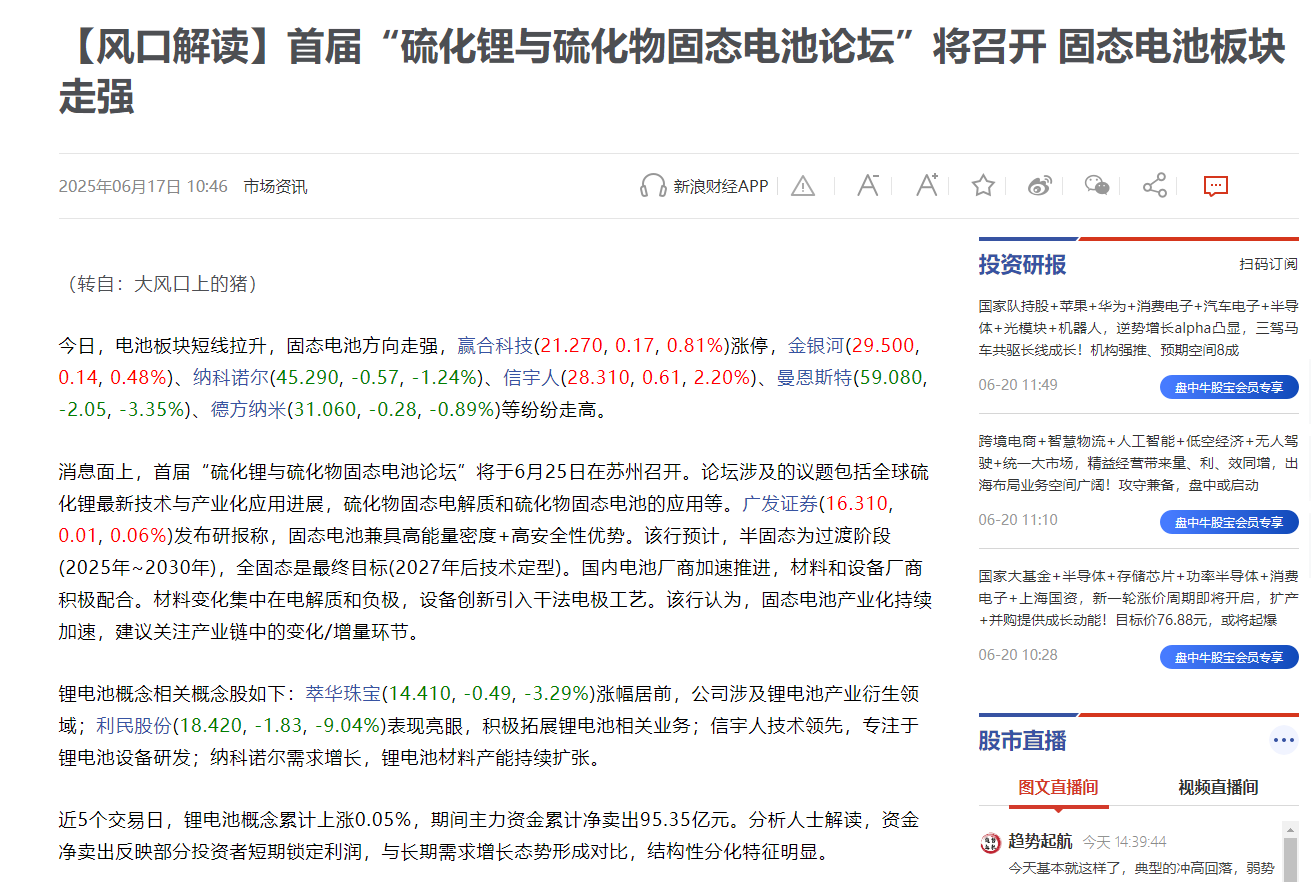Click timestamp 06-20 11:10
This screenshot has height=882, width=1311.
[1018, 520]
